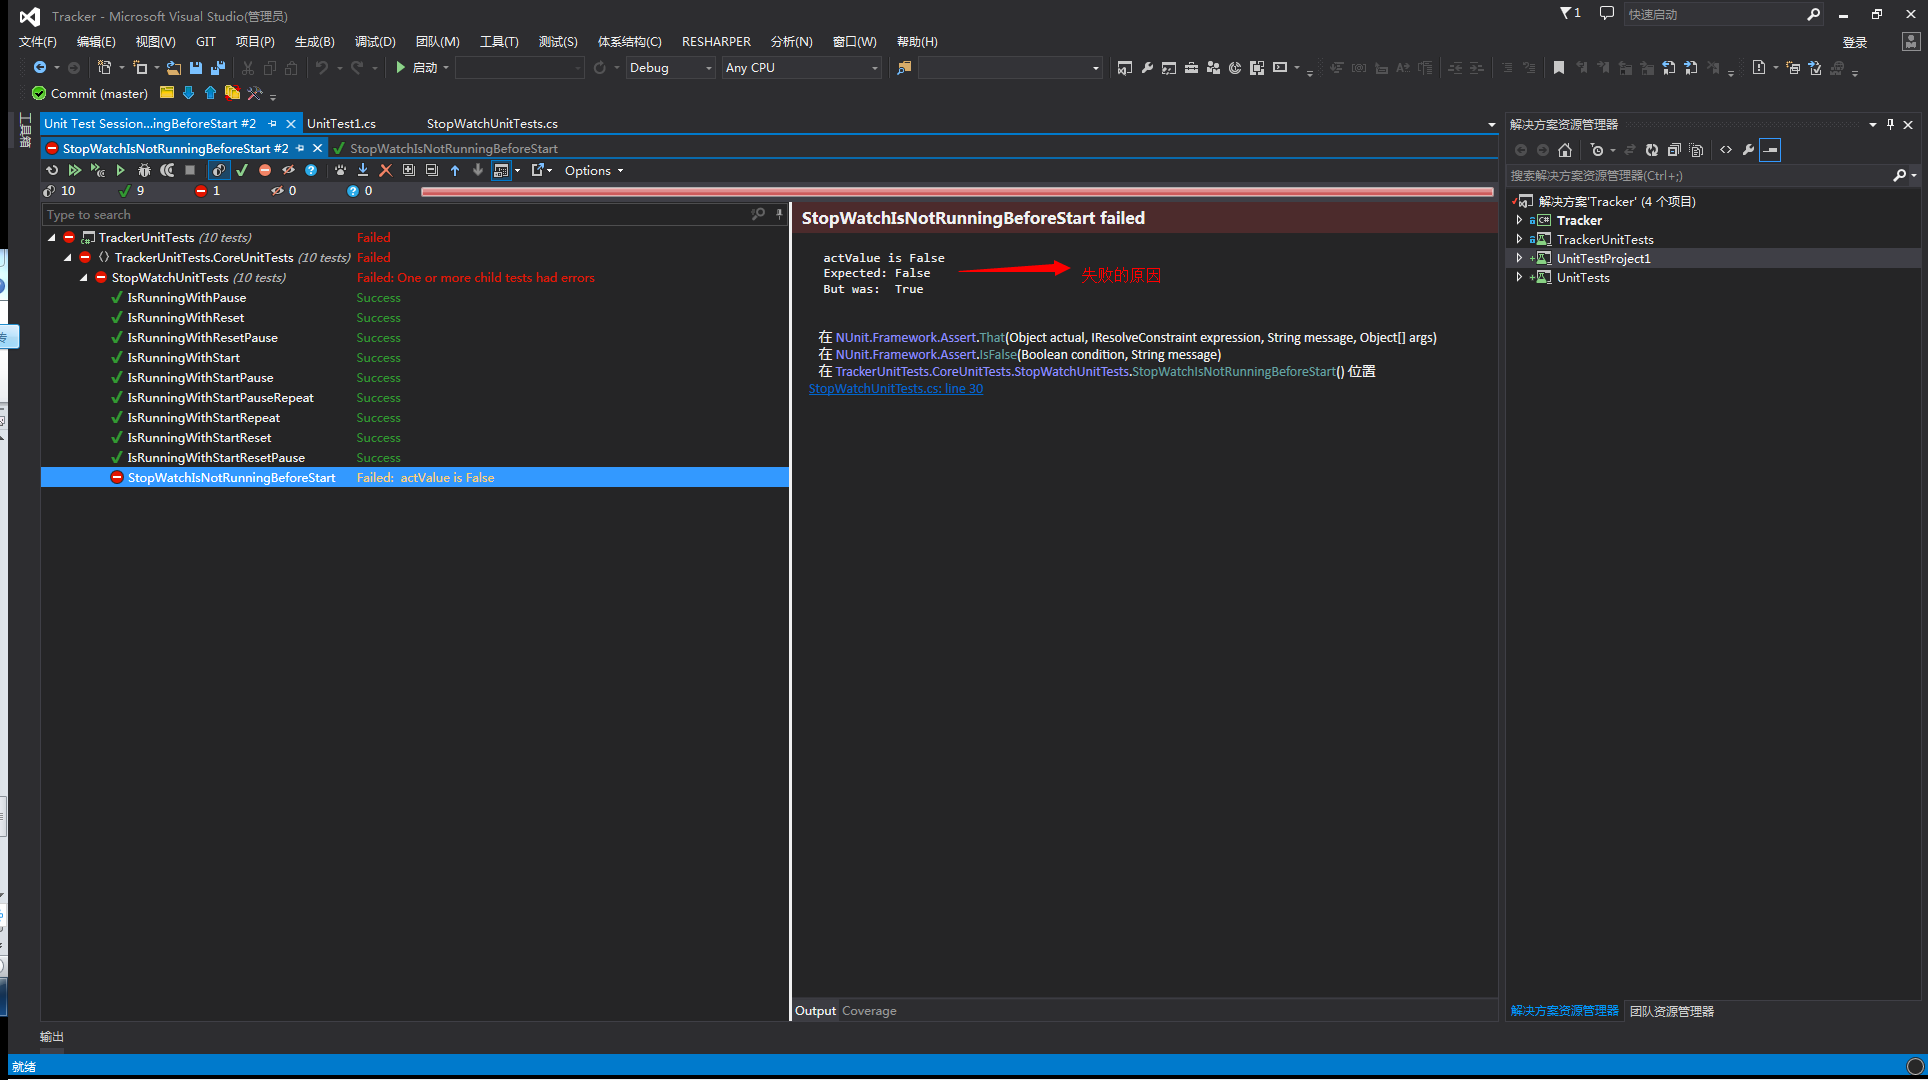Collapse the StopWatchUnitTests node

click(84, 278)
